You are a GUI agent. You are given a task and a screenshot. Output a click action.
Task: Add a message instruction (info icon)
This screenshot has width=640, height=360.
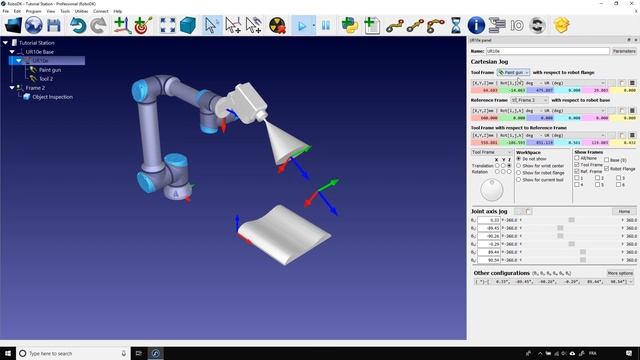coord(476,25)
